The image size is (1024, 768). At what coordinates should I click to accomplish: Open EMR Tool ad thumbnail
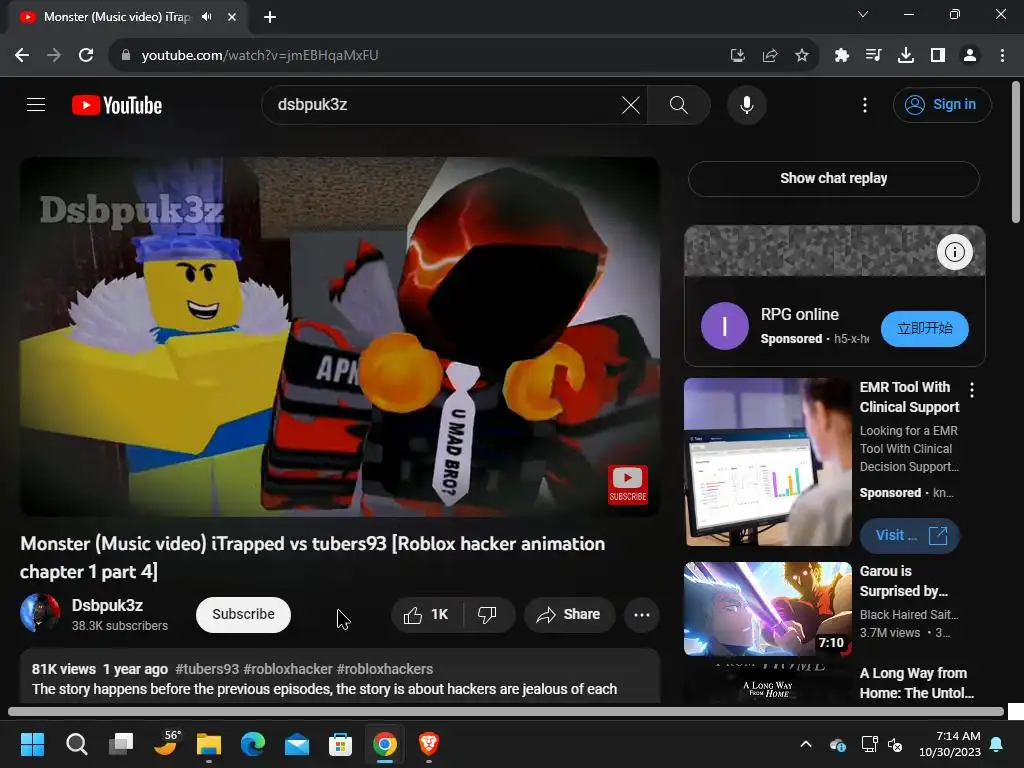pyautogui.click(x=767, y=461)
